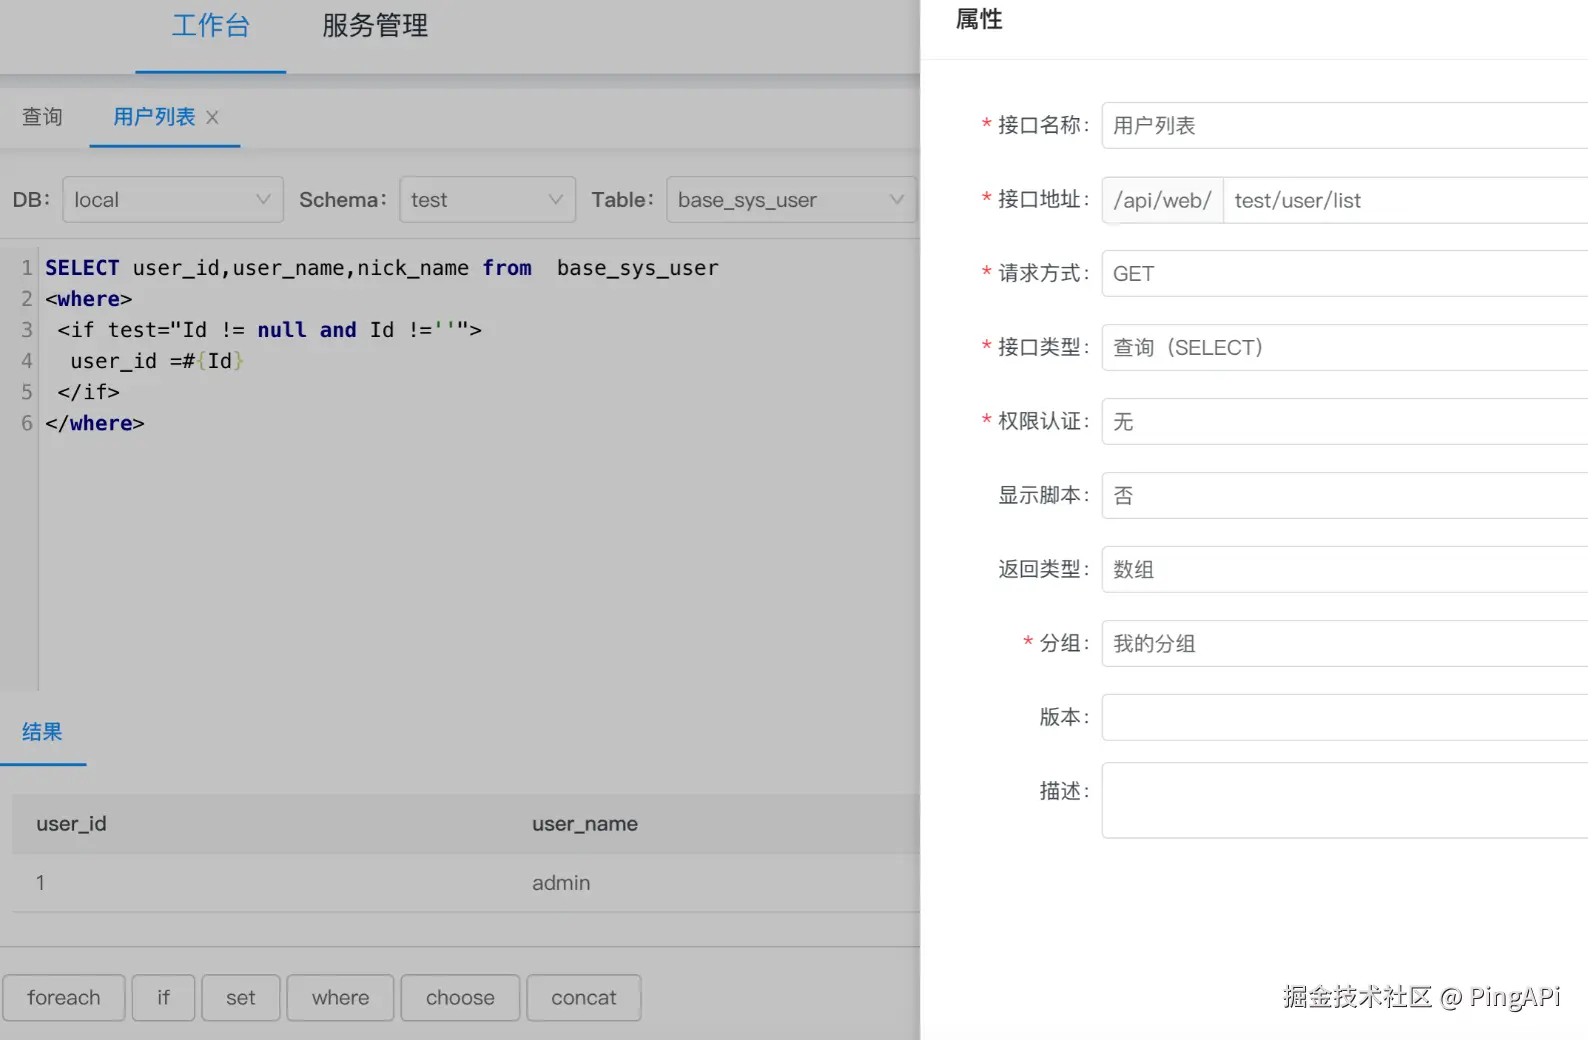The image size is (1588, 1040).
Task: Click the closing </where> line
Action: (95, 423)
